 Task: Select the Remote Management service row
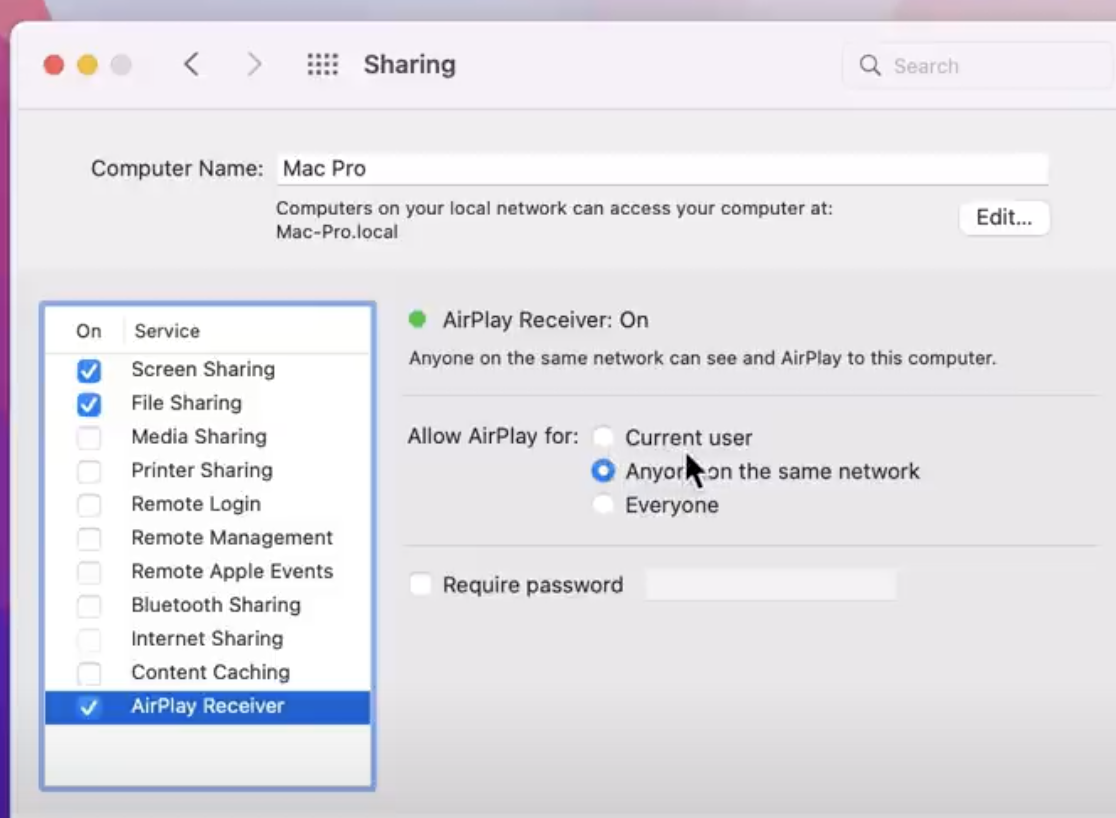[x=208, y=538]
